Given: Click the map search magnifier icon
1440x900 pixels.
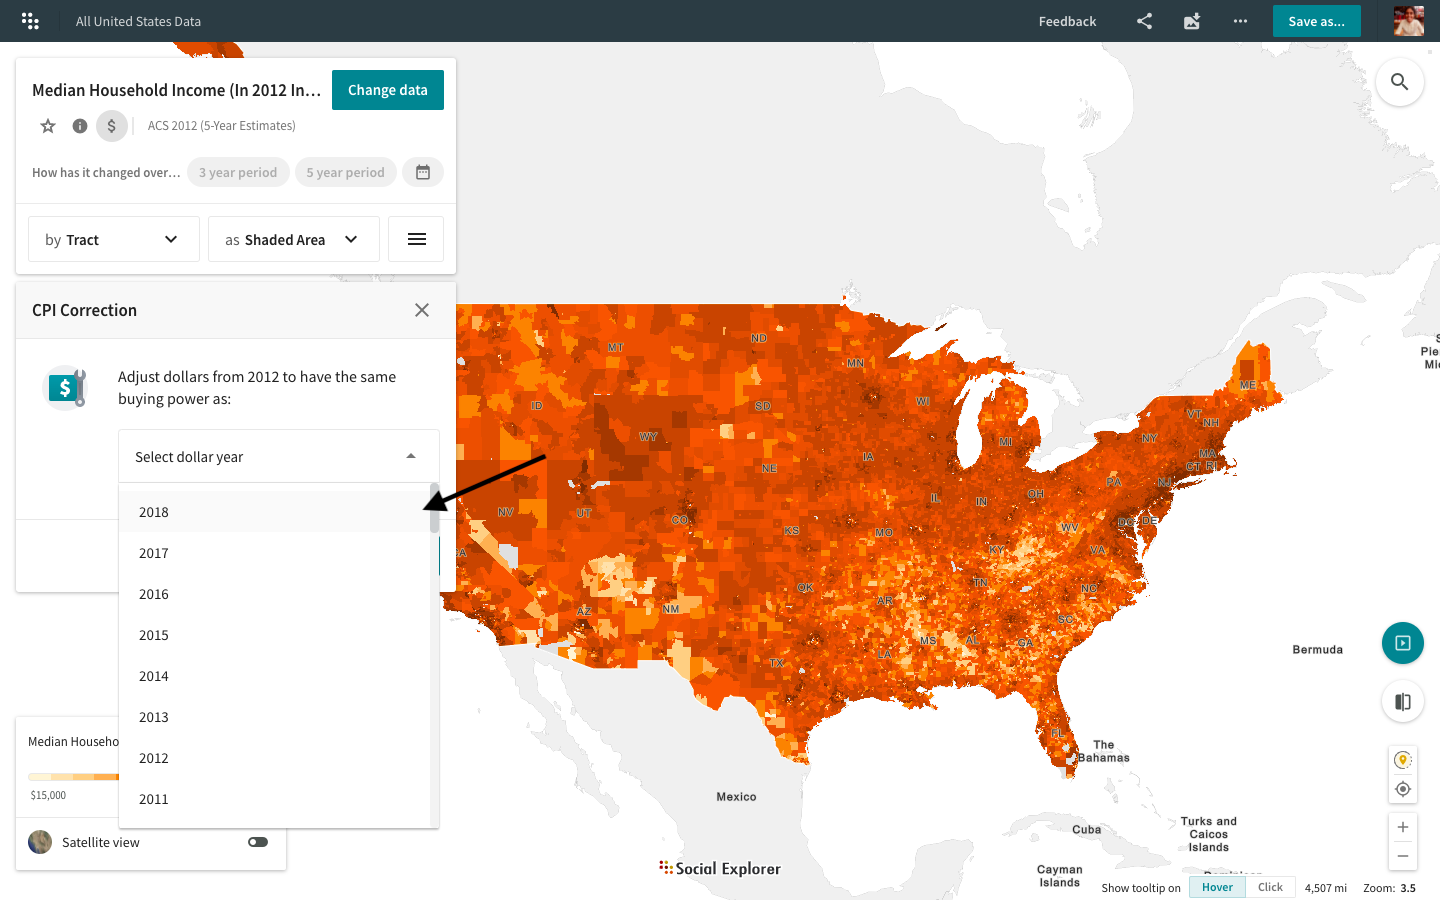Looking at the screenshot, I should (1399, 82).
